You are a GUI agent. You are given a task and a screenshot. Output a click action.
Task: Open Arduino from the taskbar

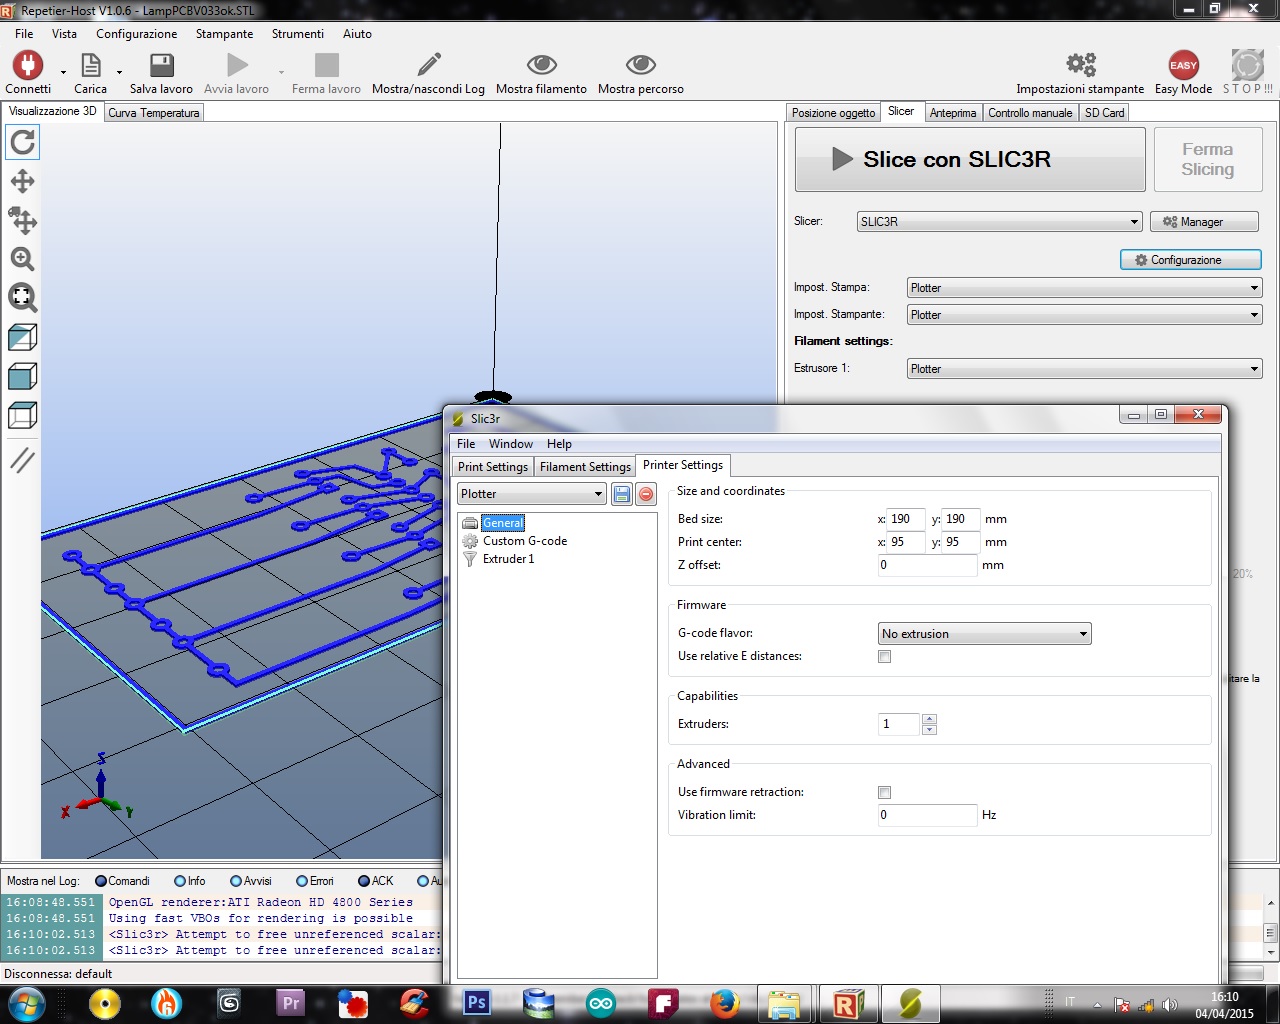coord(601,1003)
